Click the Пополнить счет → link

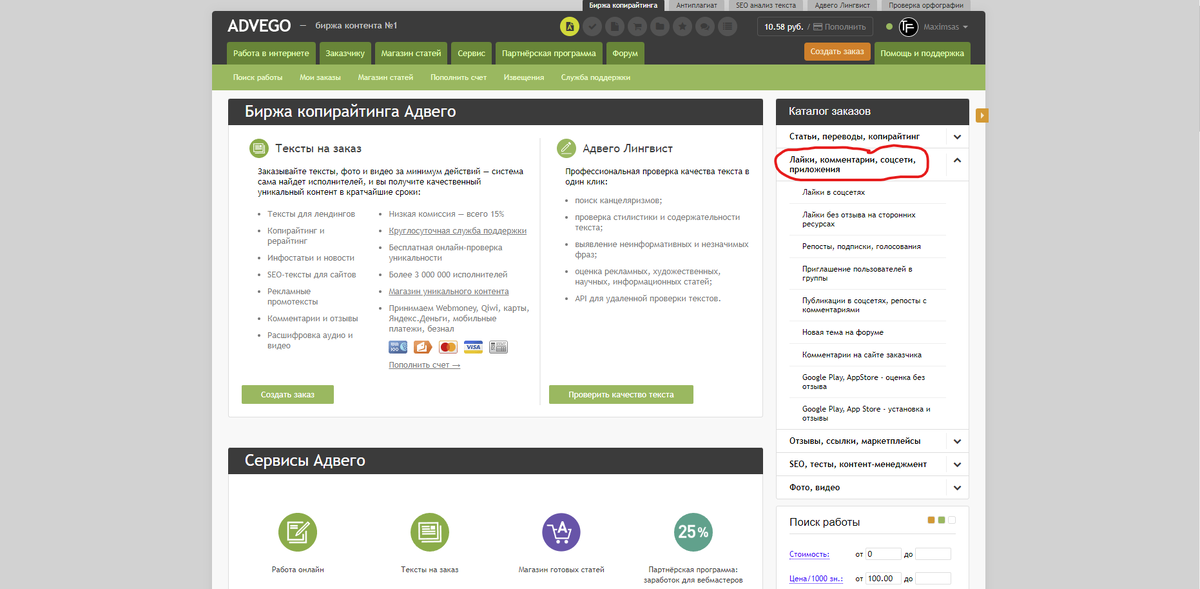[x=424, y=365]
